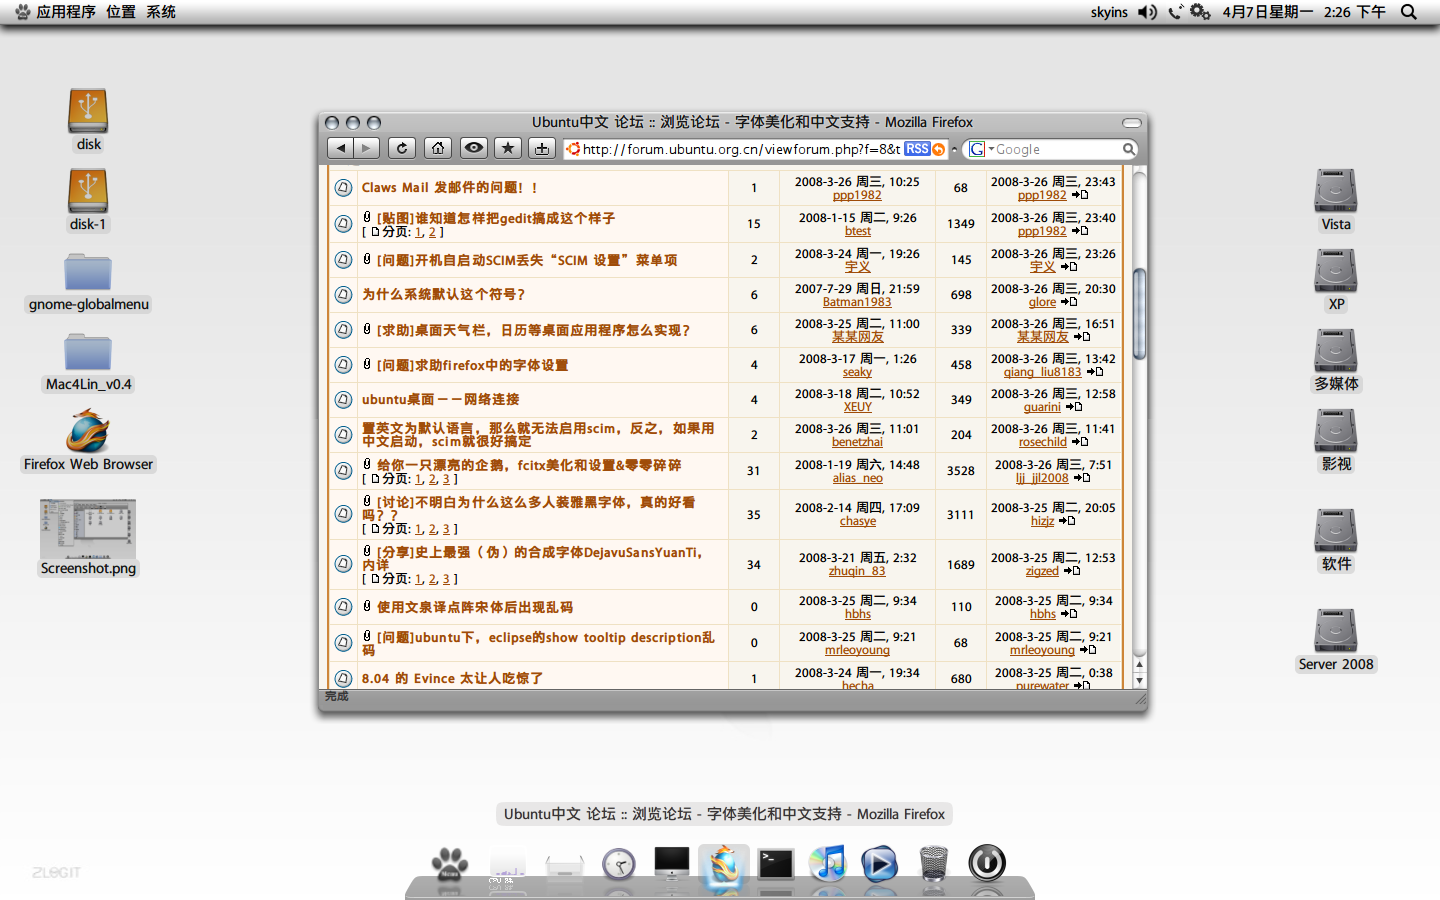Click the power button in dock
Screen dimensions: 1440x900
pyautogui.click(x=987, y=863)
